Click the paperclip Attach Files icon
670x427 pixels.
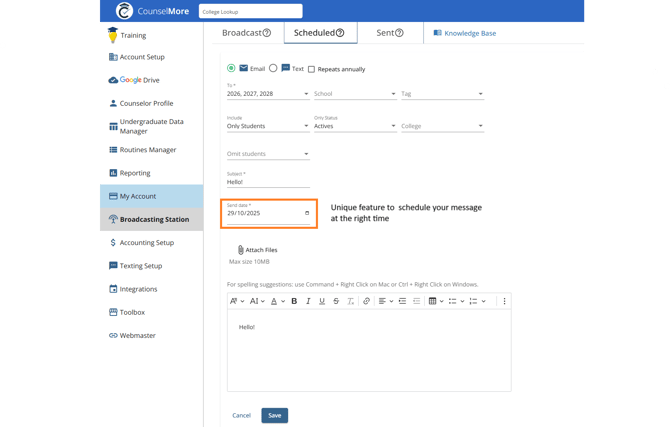[x=241, y=249]
